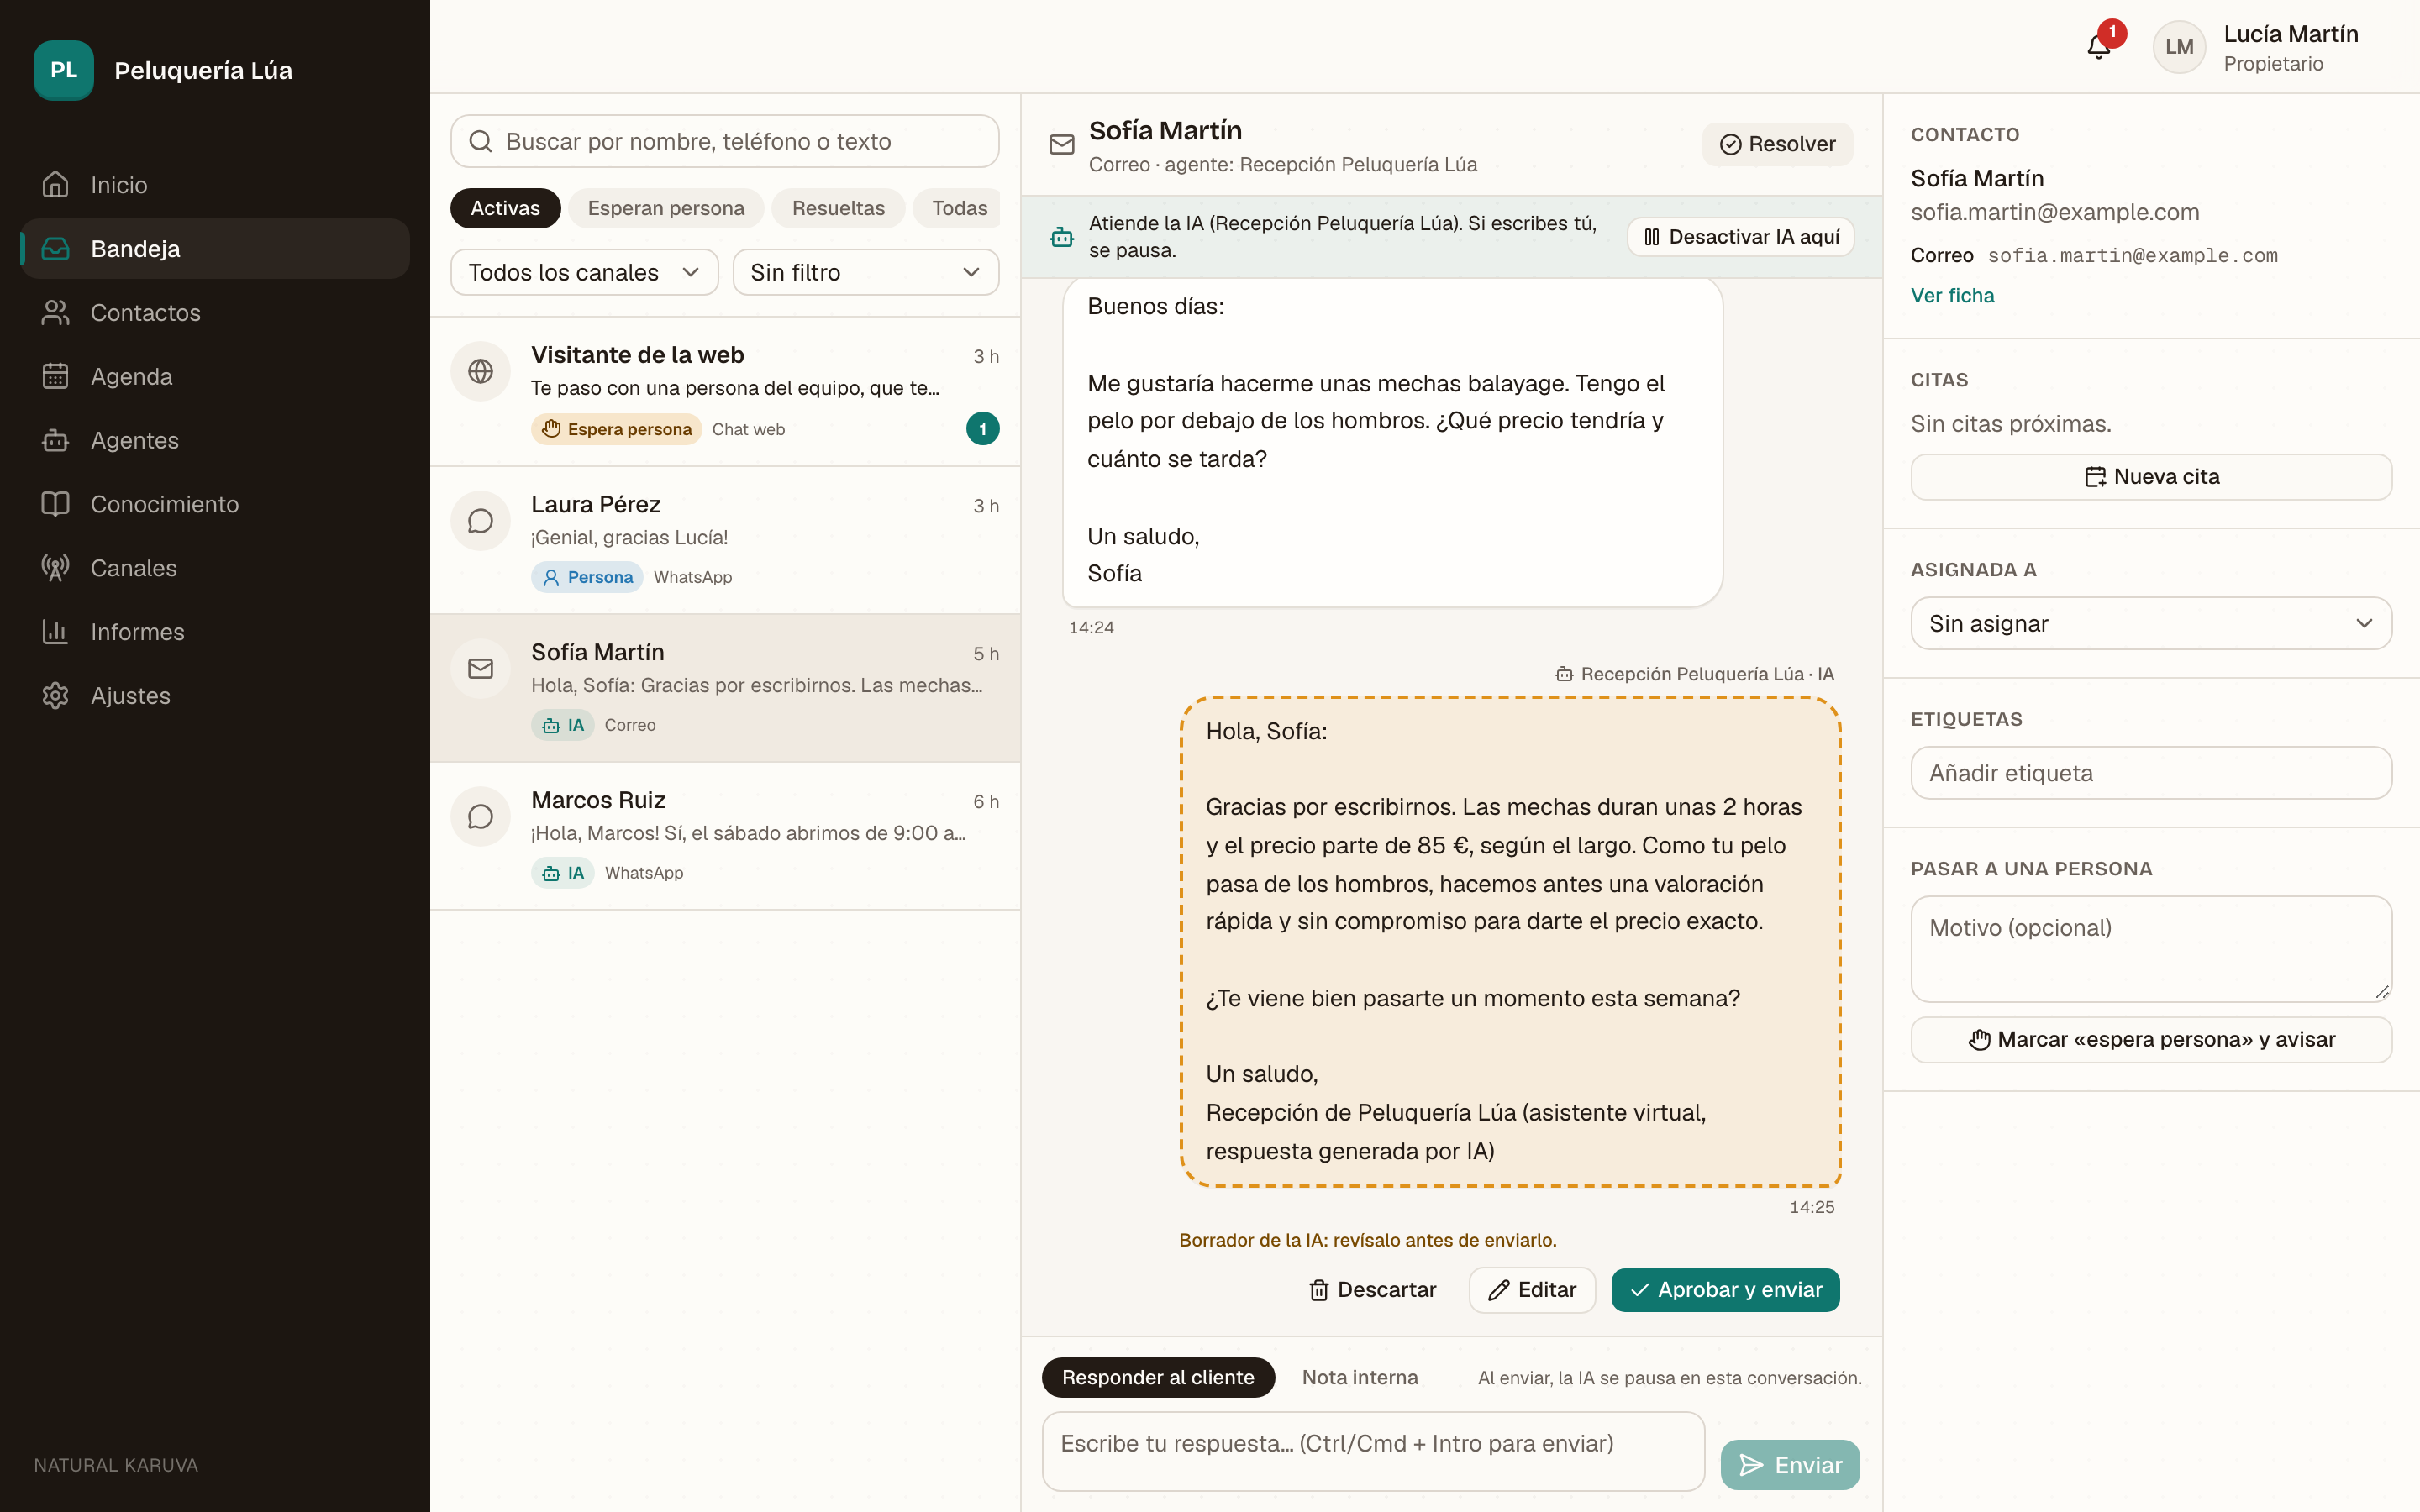Click the PL salon logo

point(63,70)
